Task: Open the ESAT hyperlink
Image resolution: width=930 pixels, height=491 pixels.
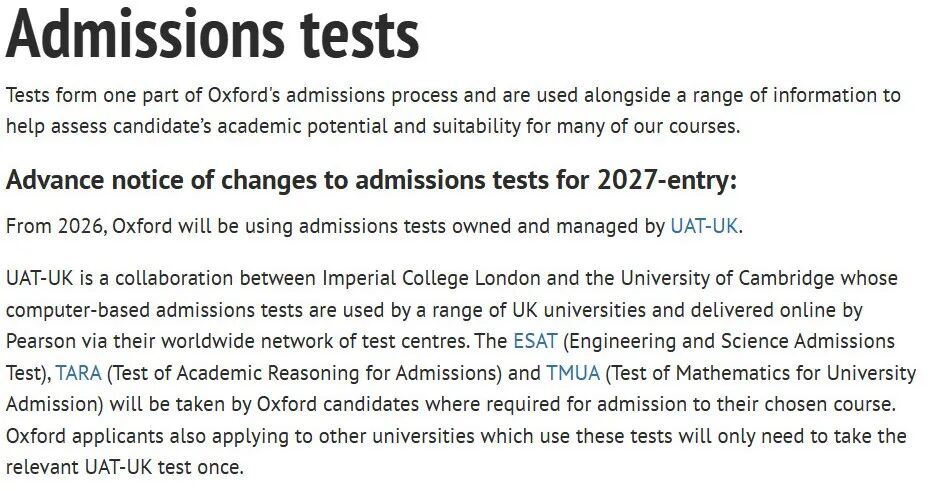Action: (535, 341)
